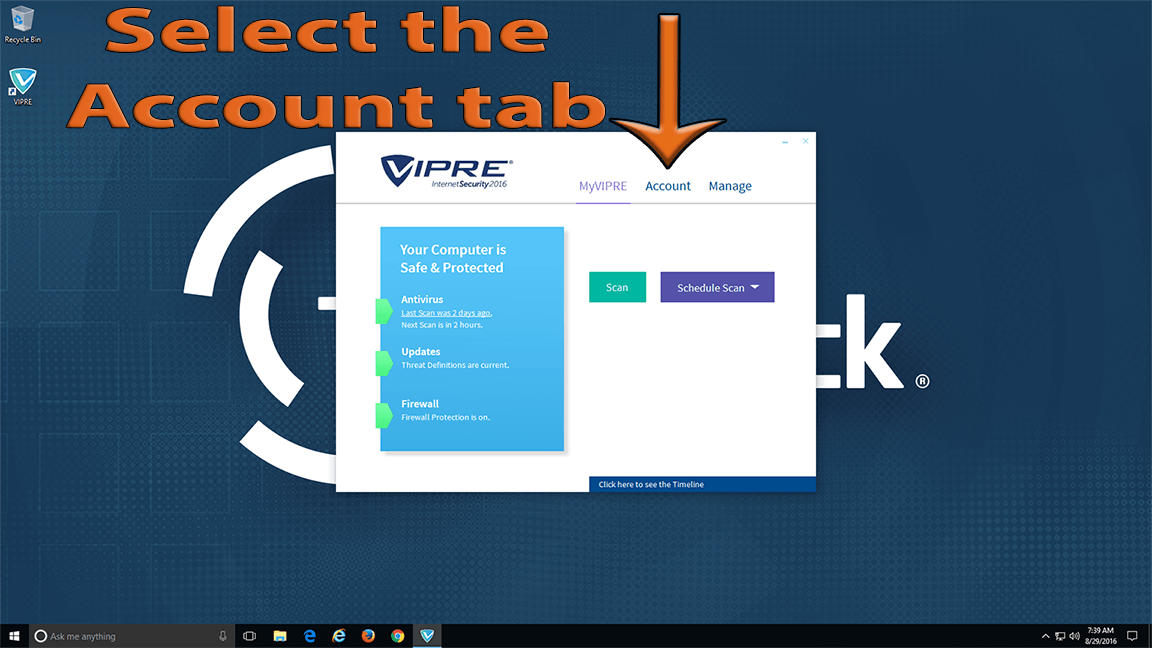Viewport: 1152px width, 648px height.
Task: Open Google Chrome from the taskbar
Action: (398, 636)
